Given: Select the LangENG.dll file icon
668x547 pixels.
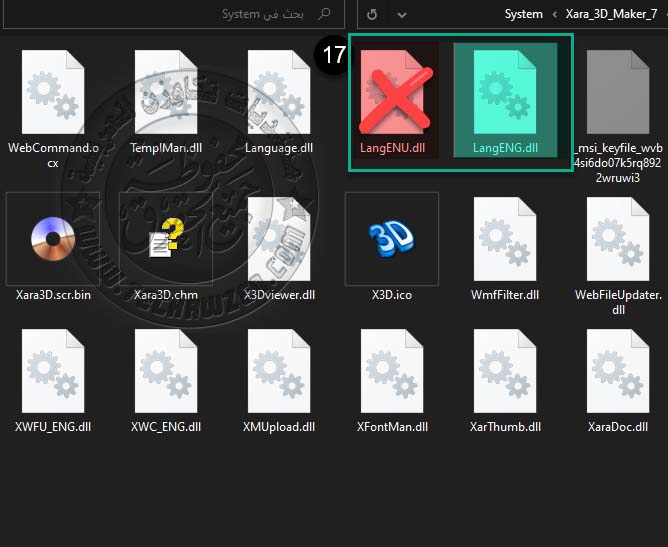Looking at the screenshot, I should pyautogui.click(x=505, y=92).
